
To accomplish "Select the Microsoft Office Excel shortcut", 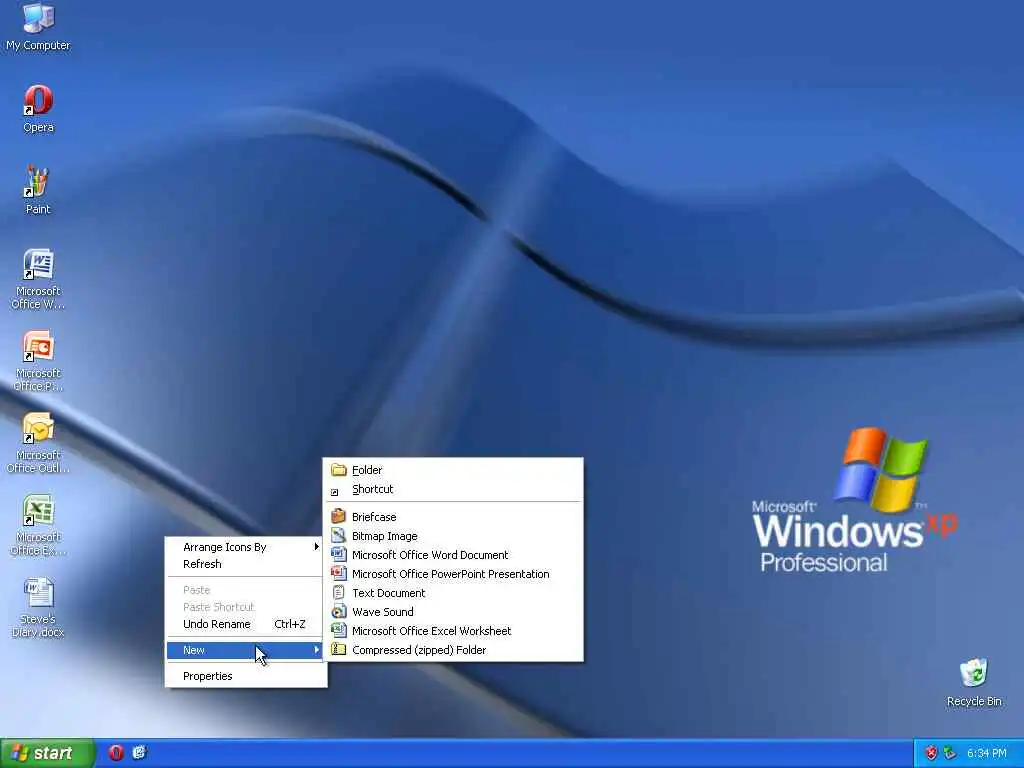I will (38, 525).
